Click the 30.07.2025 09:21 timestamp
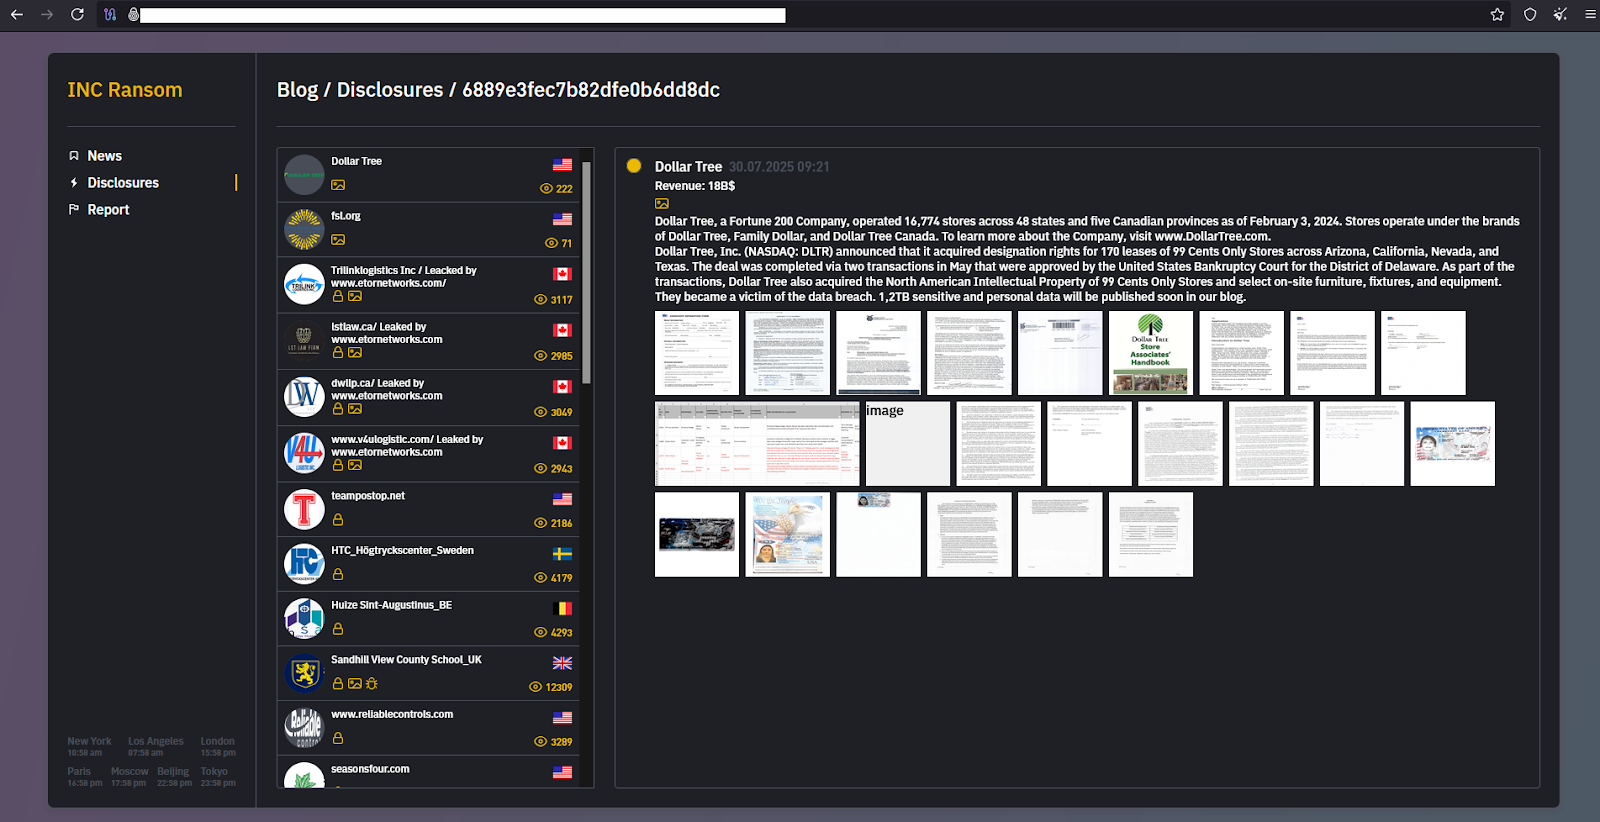 pos(779,167)
